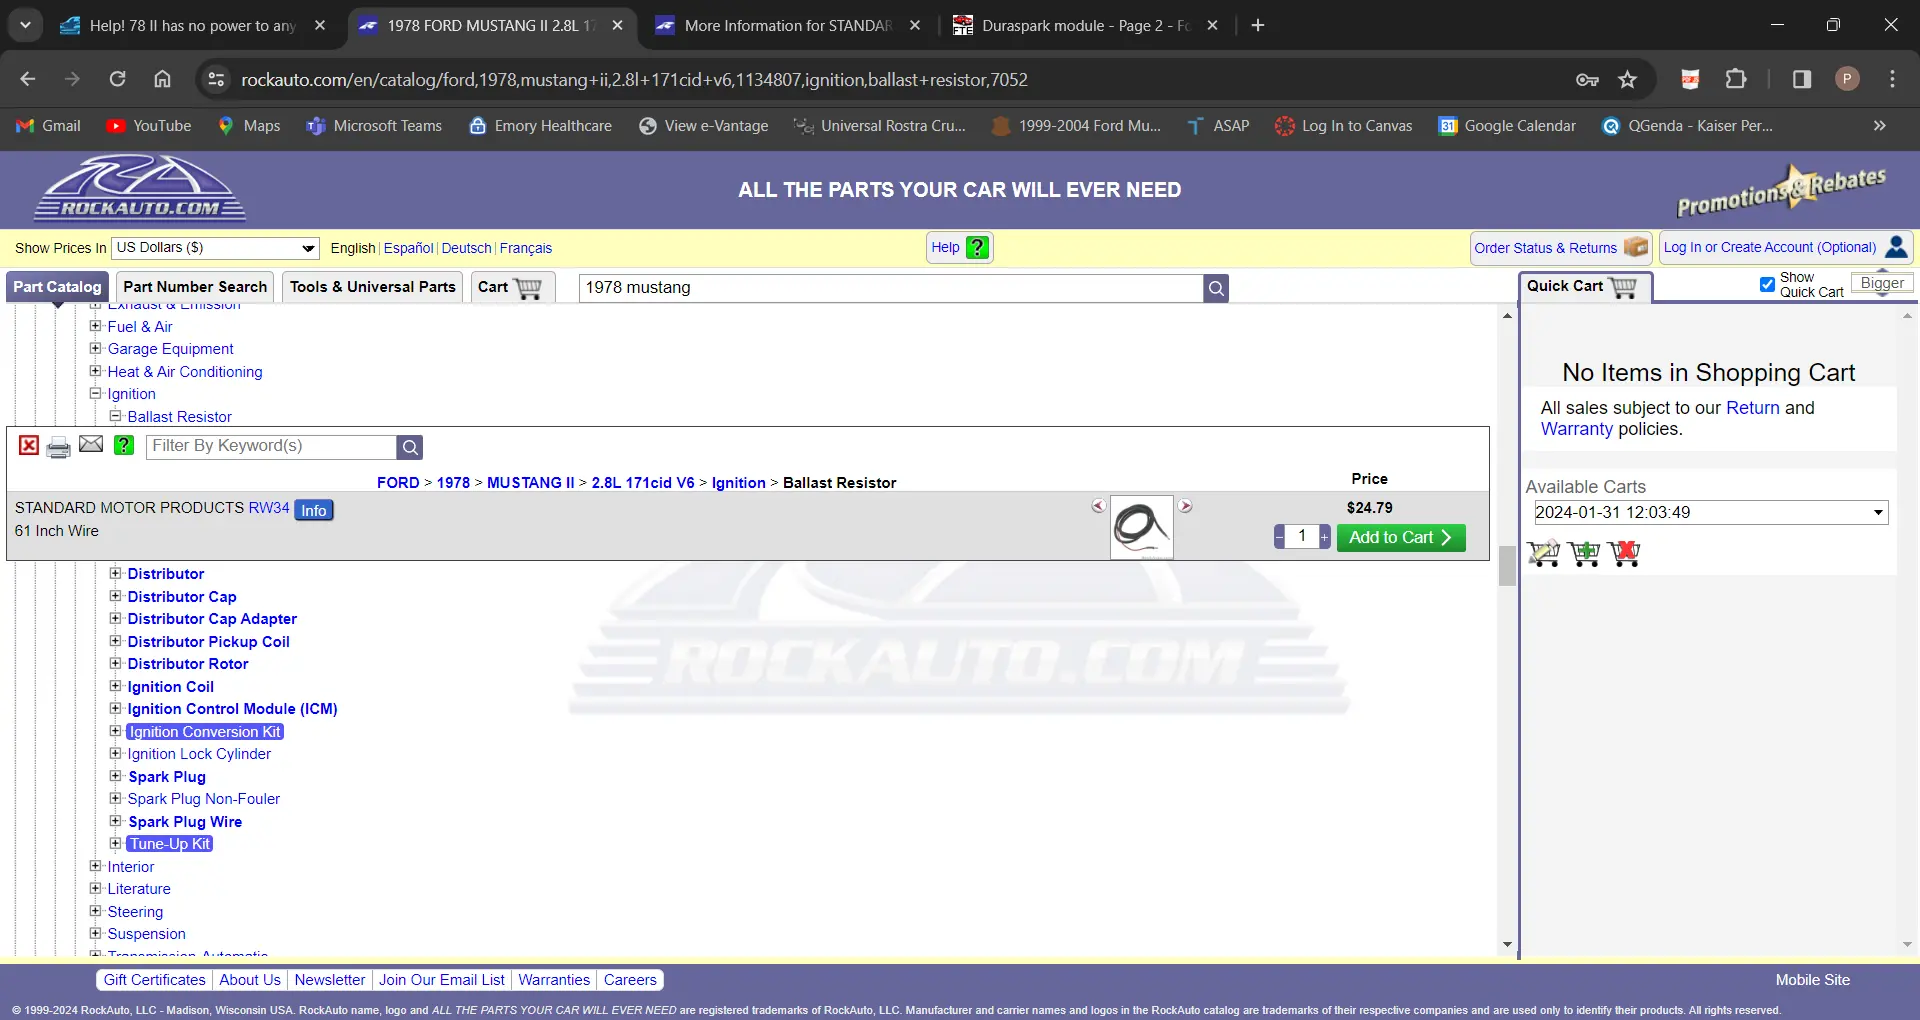Click the catalog scrollbar thumb
The image size is (1920, 1020).
(1508, 566)
